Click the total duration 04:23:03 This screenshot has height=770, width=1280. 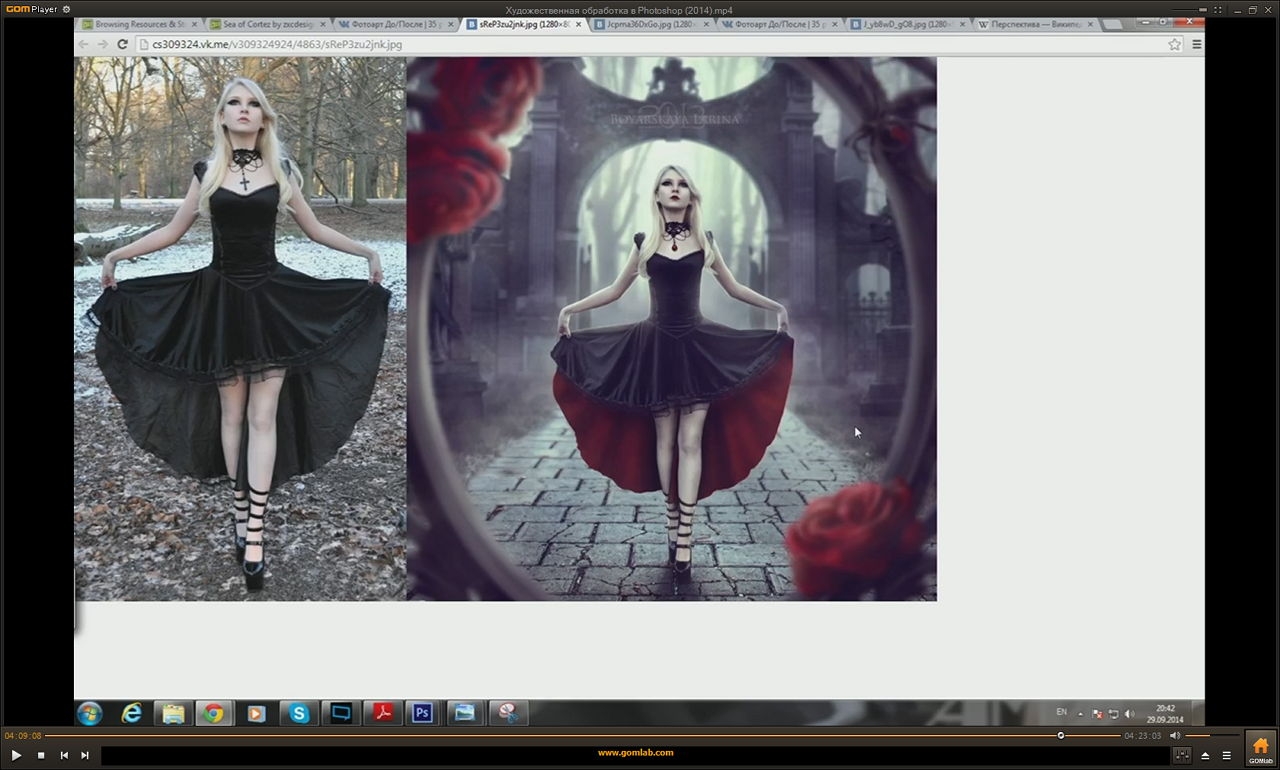(x=1143, y=736)
